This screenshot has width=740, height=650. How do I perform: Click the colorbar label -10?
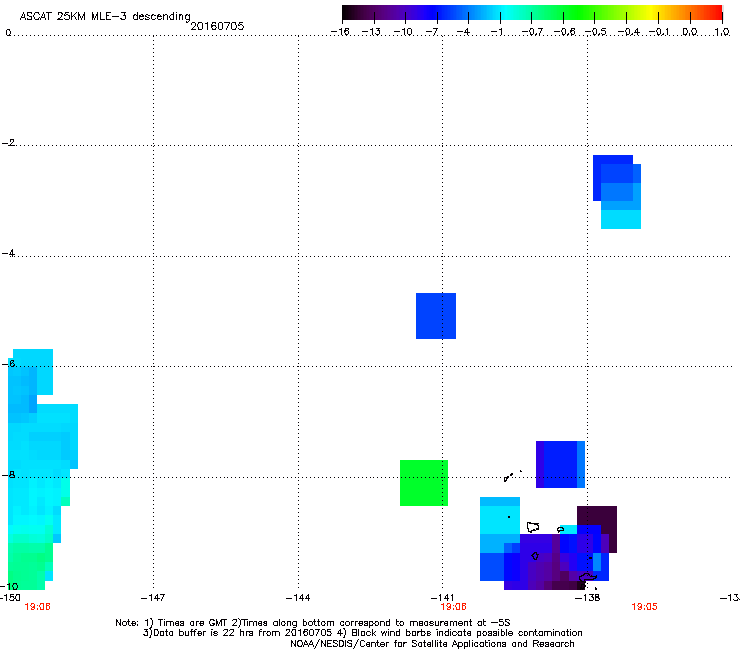point(403,32)
